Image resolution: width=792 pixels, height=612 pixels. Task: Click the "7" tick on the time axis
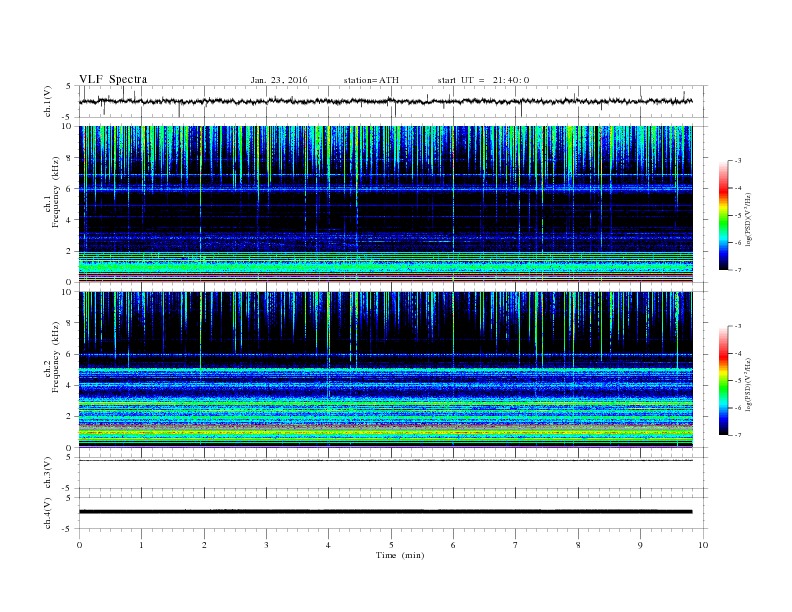[516, 545]
